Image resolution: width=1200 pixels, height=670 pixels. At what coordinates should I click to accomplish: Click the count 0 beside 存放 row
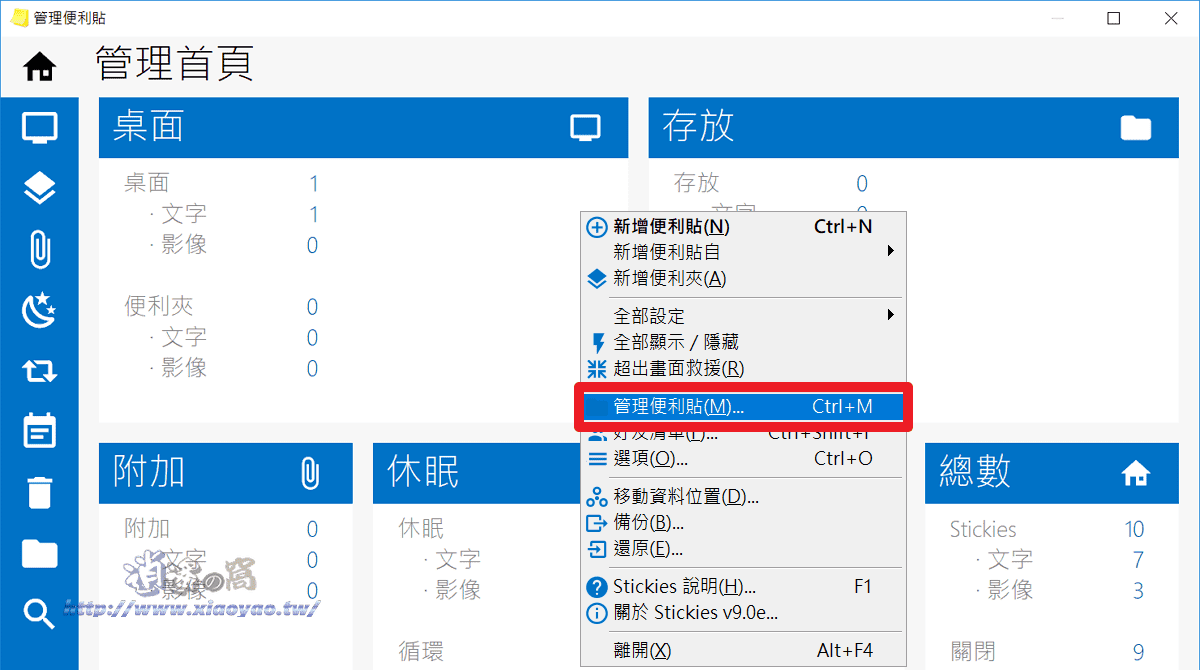click(x=862, y=184)
